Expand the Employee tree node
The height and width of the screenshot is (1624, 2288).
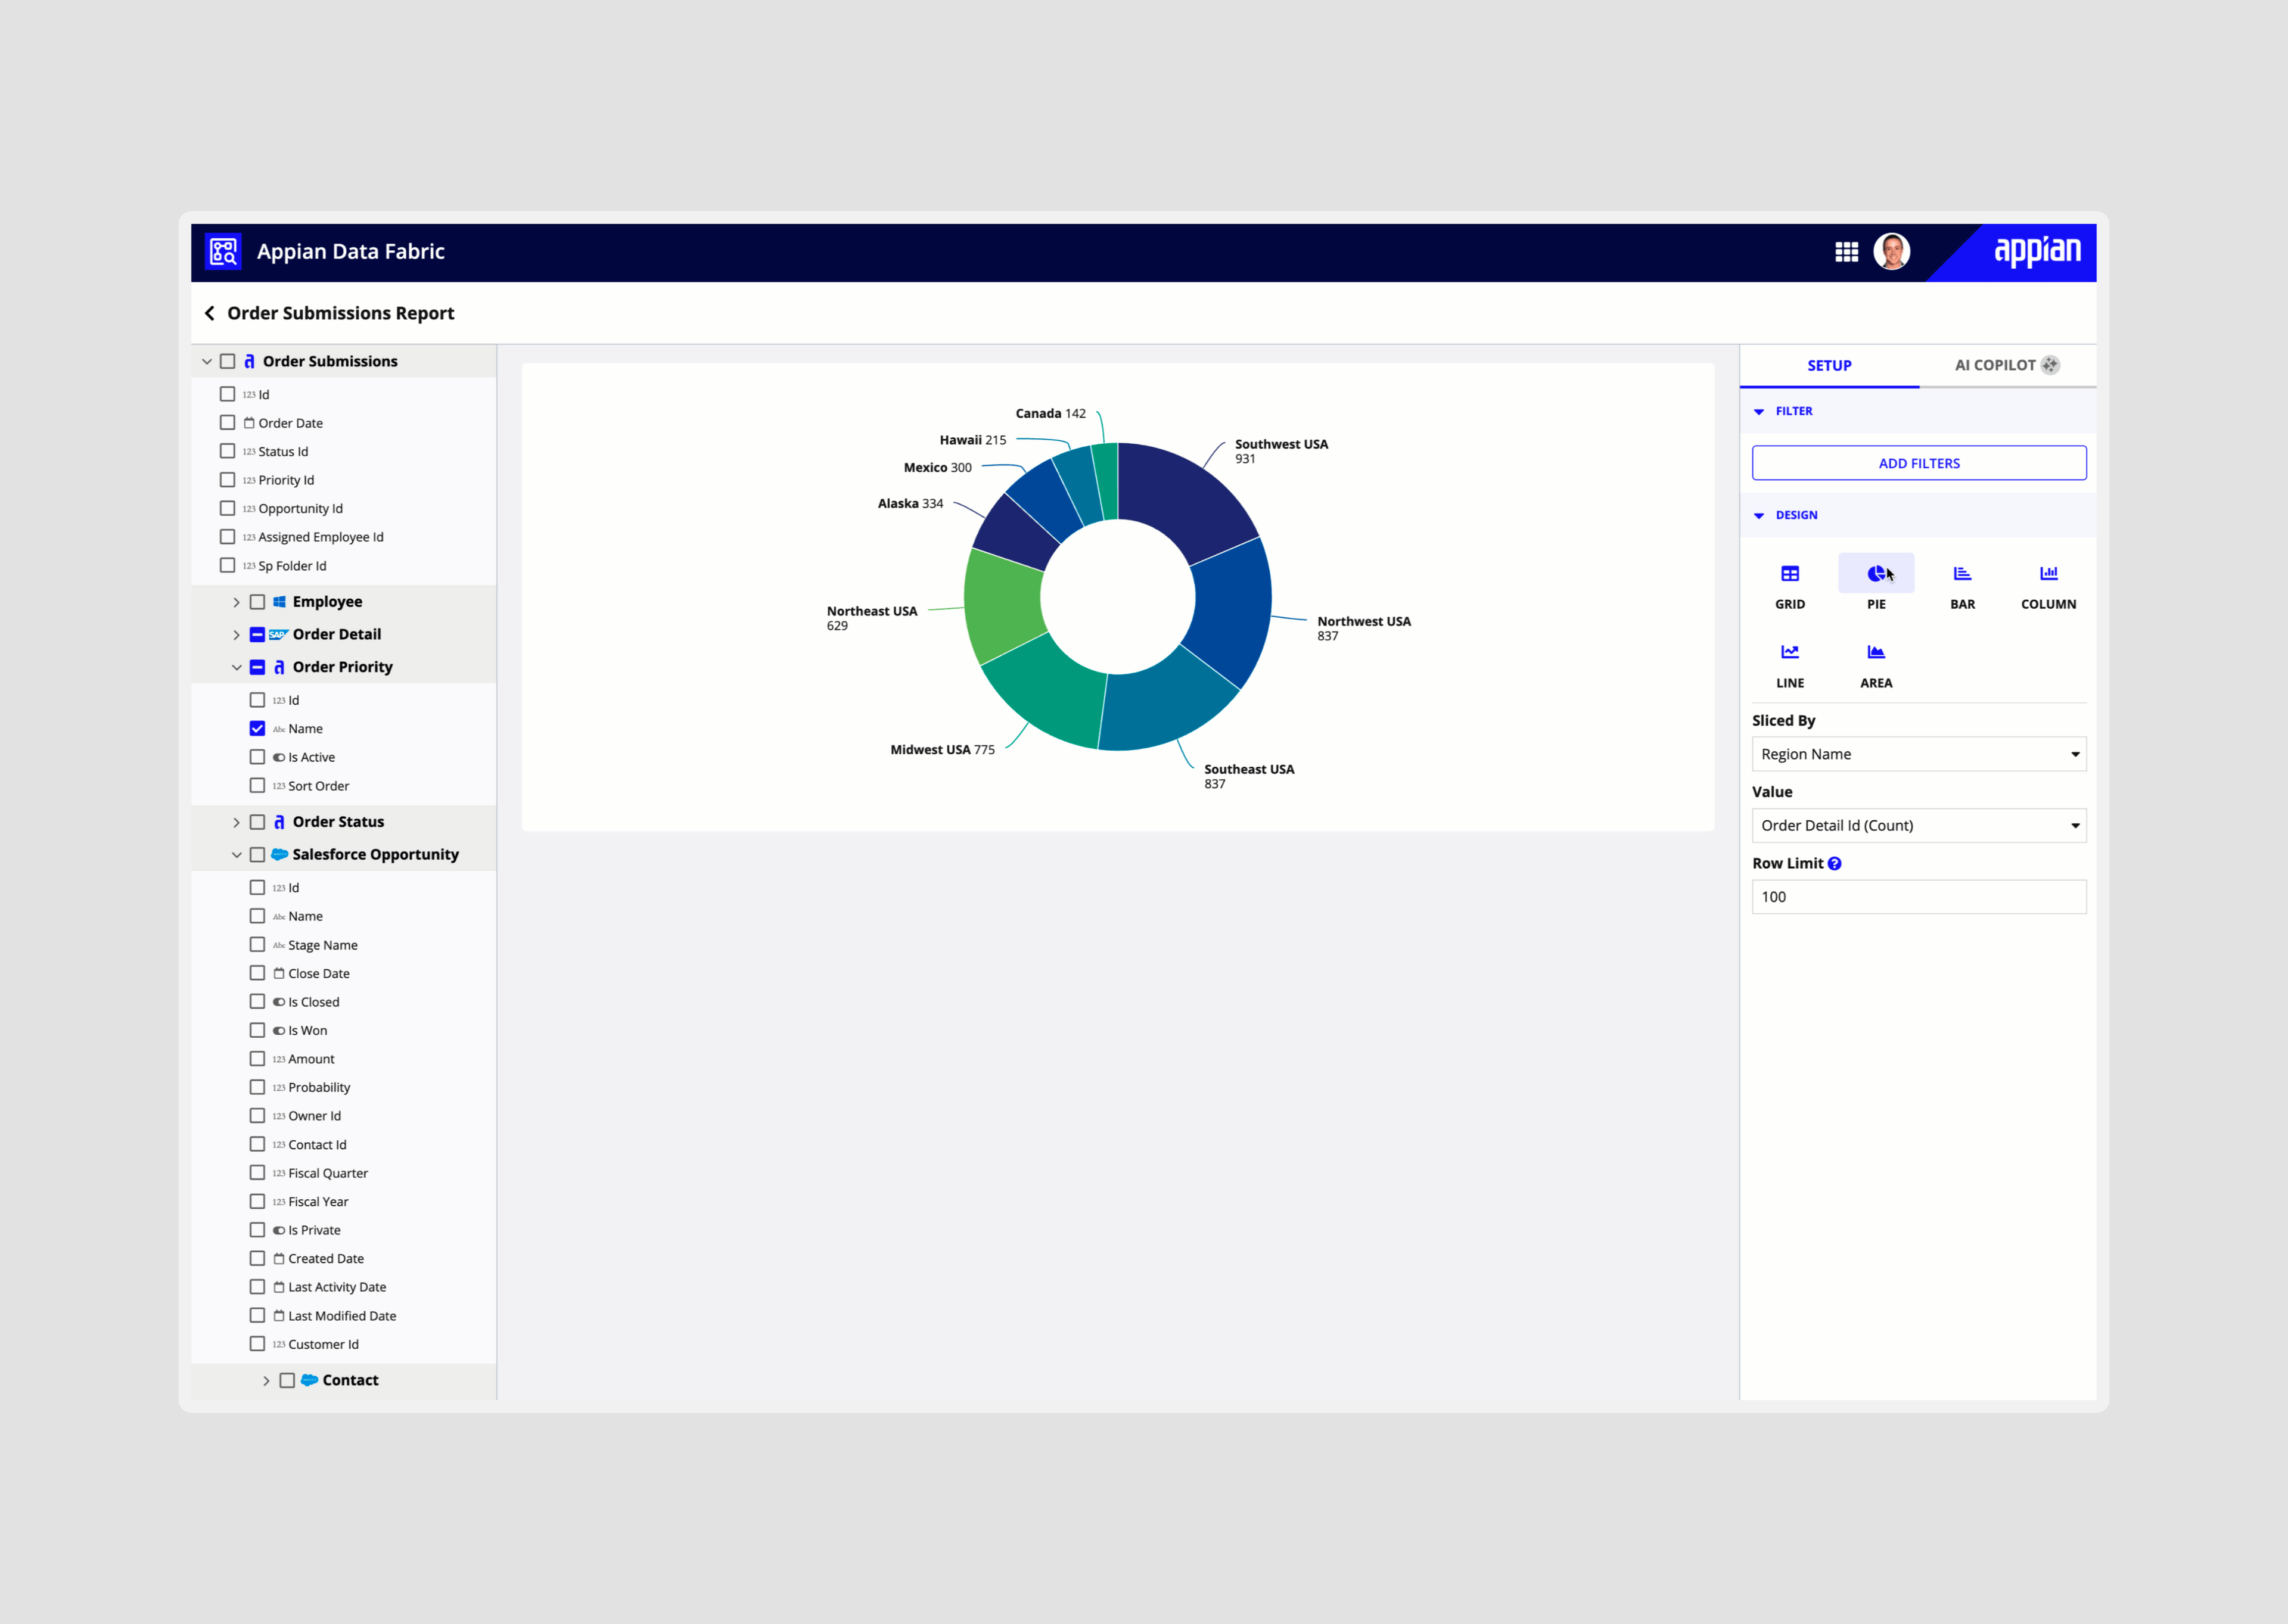[x=236, y=602]
